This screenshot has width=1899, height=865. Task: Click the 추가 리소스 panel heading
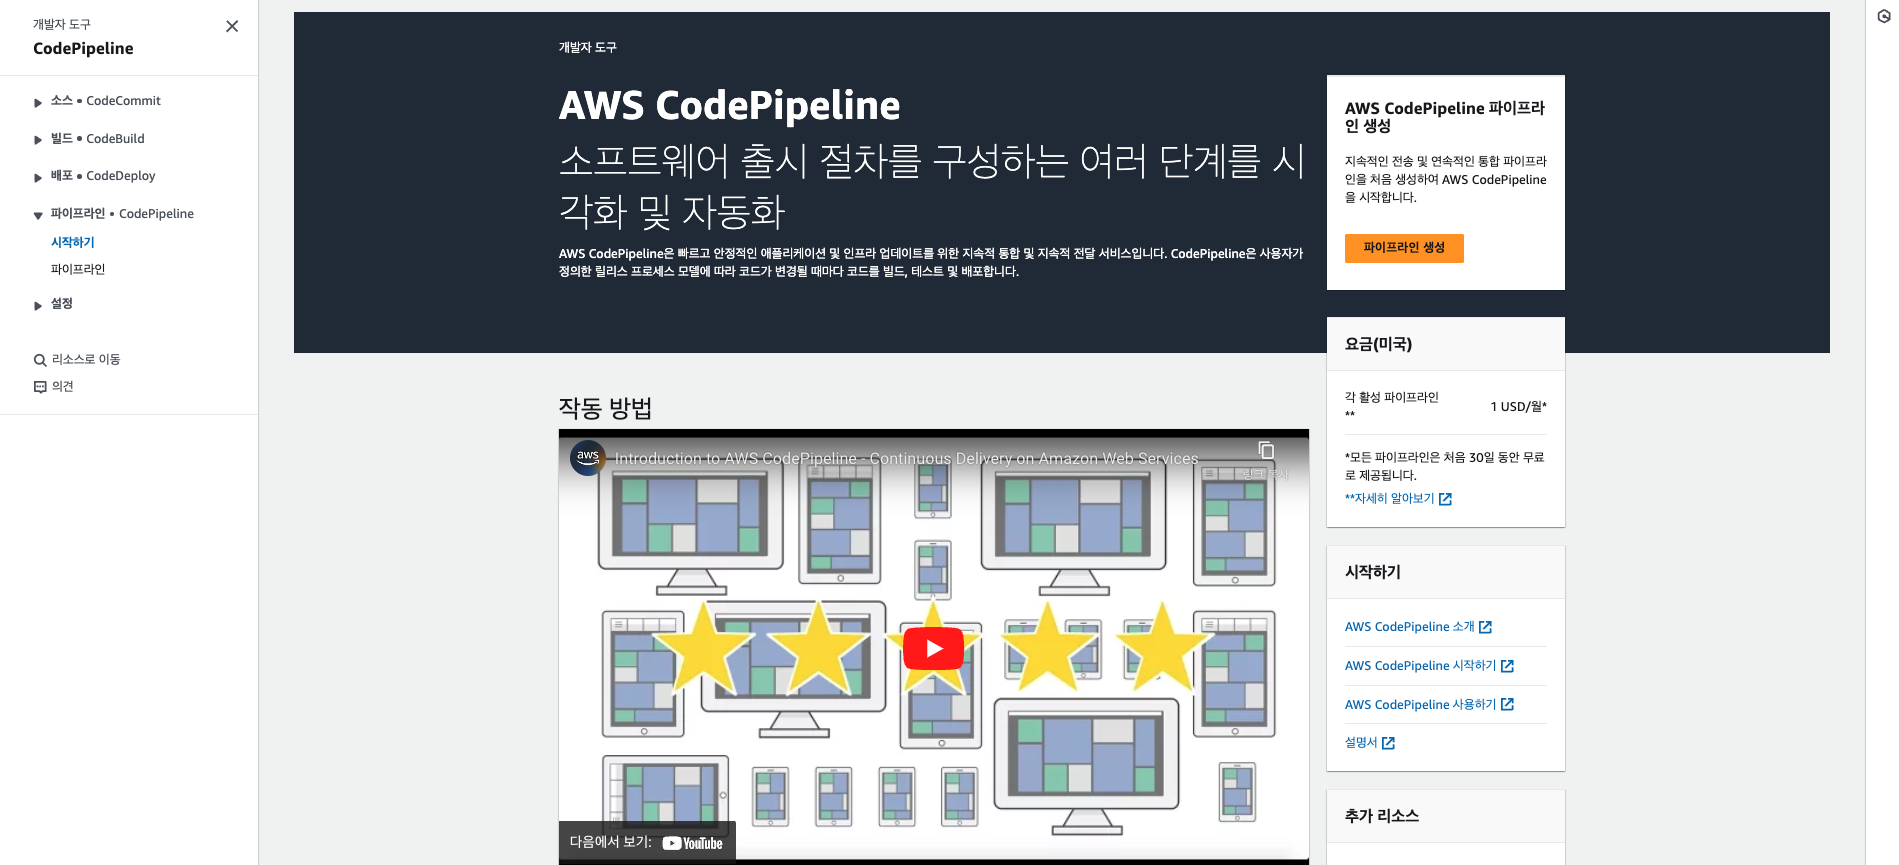click(x=1382, y=816)
